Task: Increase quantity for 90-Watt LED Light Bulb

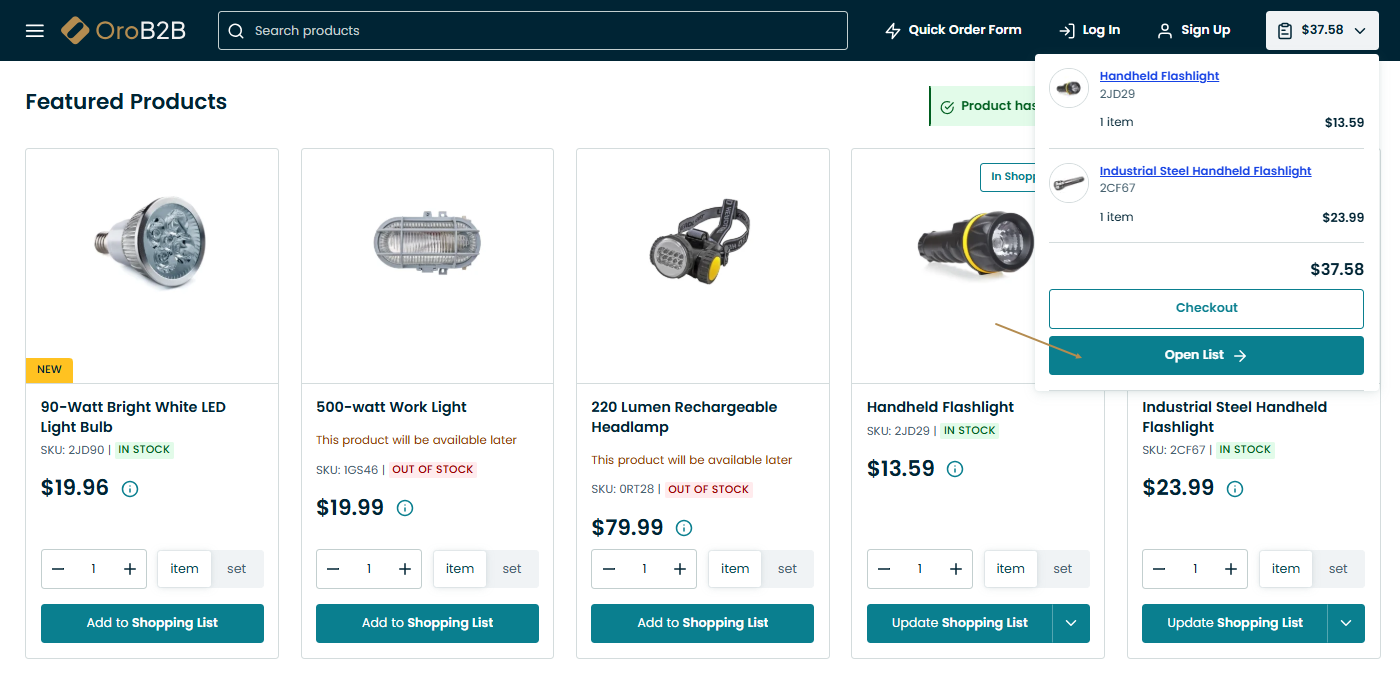Action: [130, 569]
